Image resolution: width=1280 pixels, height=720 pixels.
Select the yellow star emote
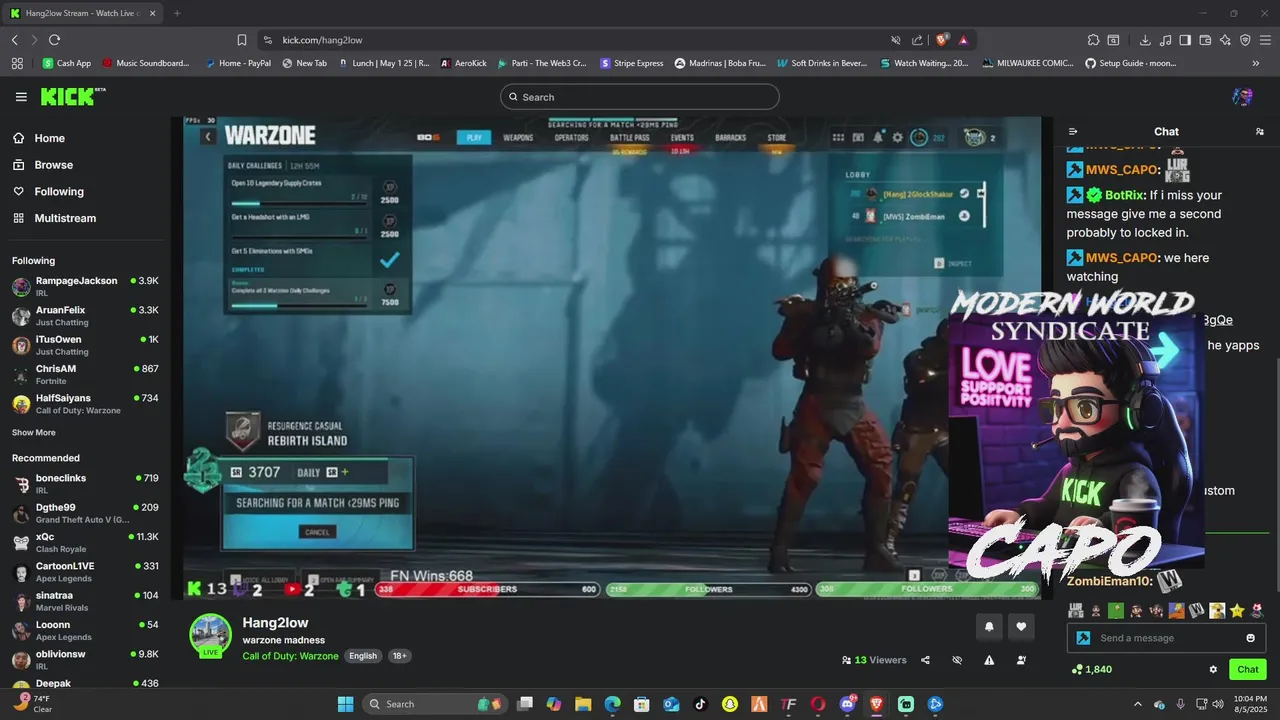pos(1237,610)
